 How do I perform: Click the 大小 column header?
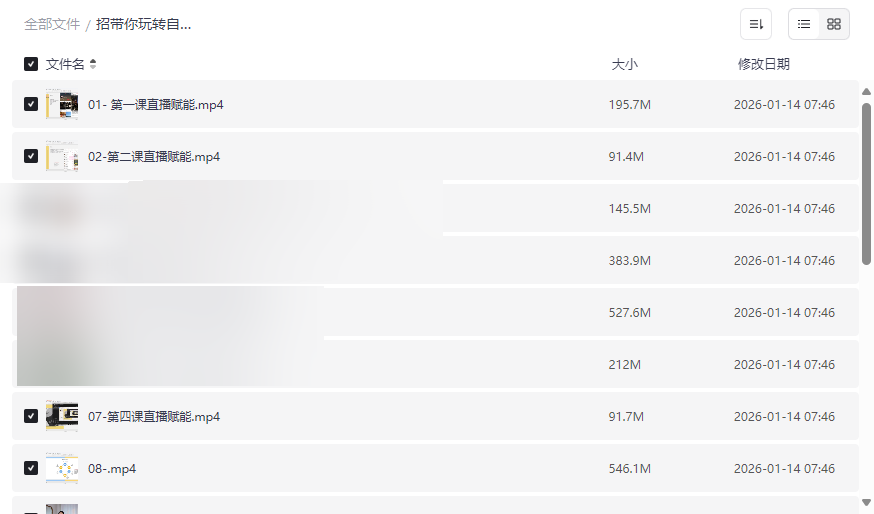(624, 64)
